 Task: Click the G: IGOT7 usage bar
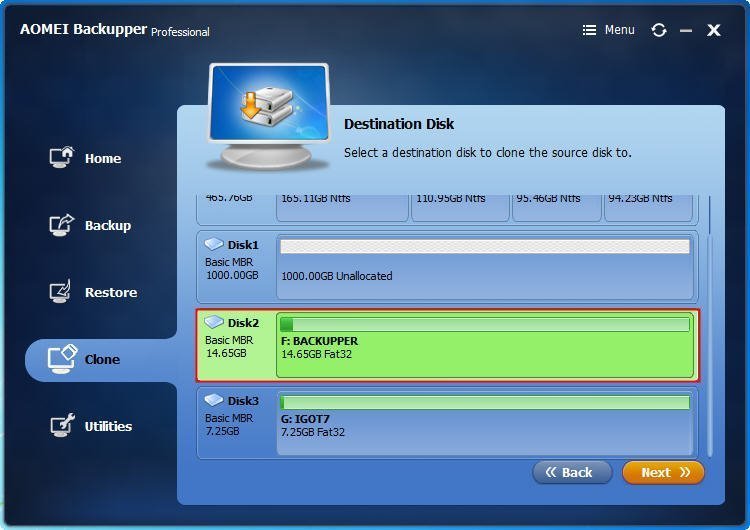pyautogui.click(x=485, y=402)
